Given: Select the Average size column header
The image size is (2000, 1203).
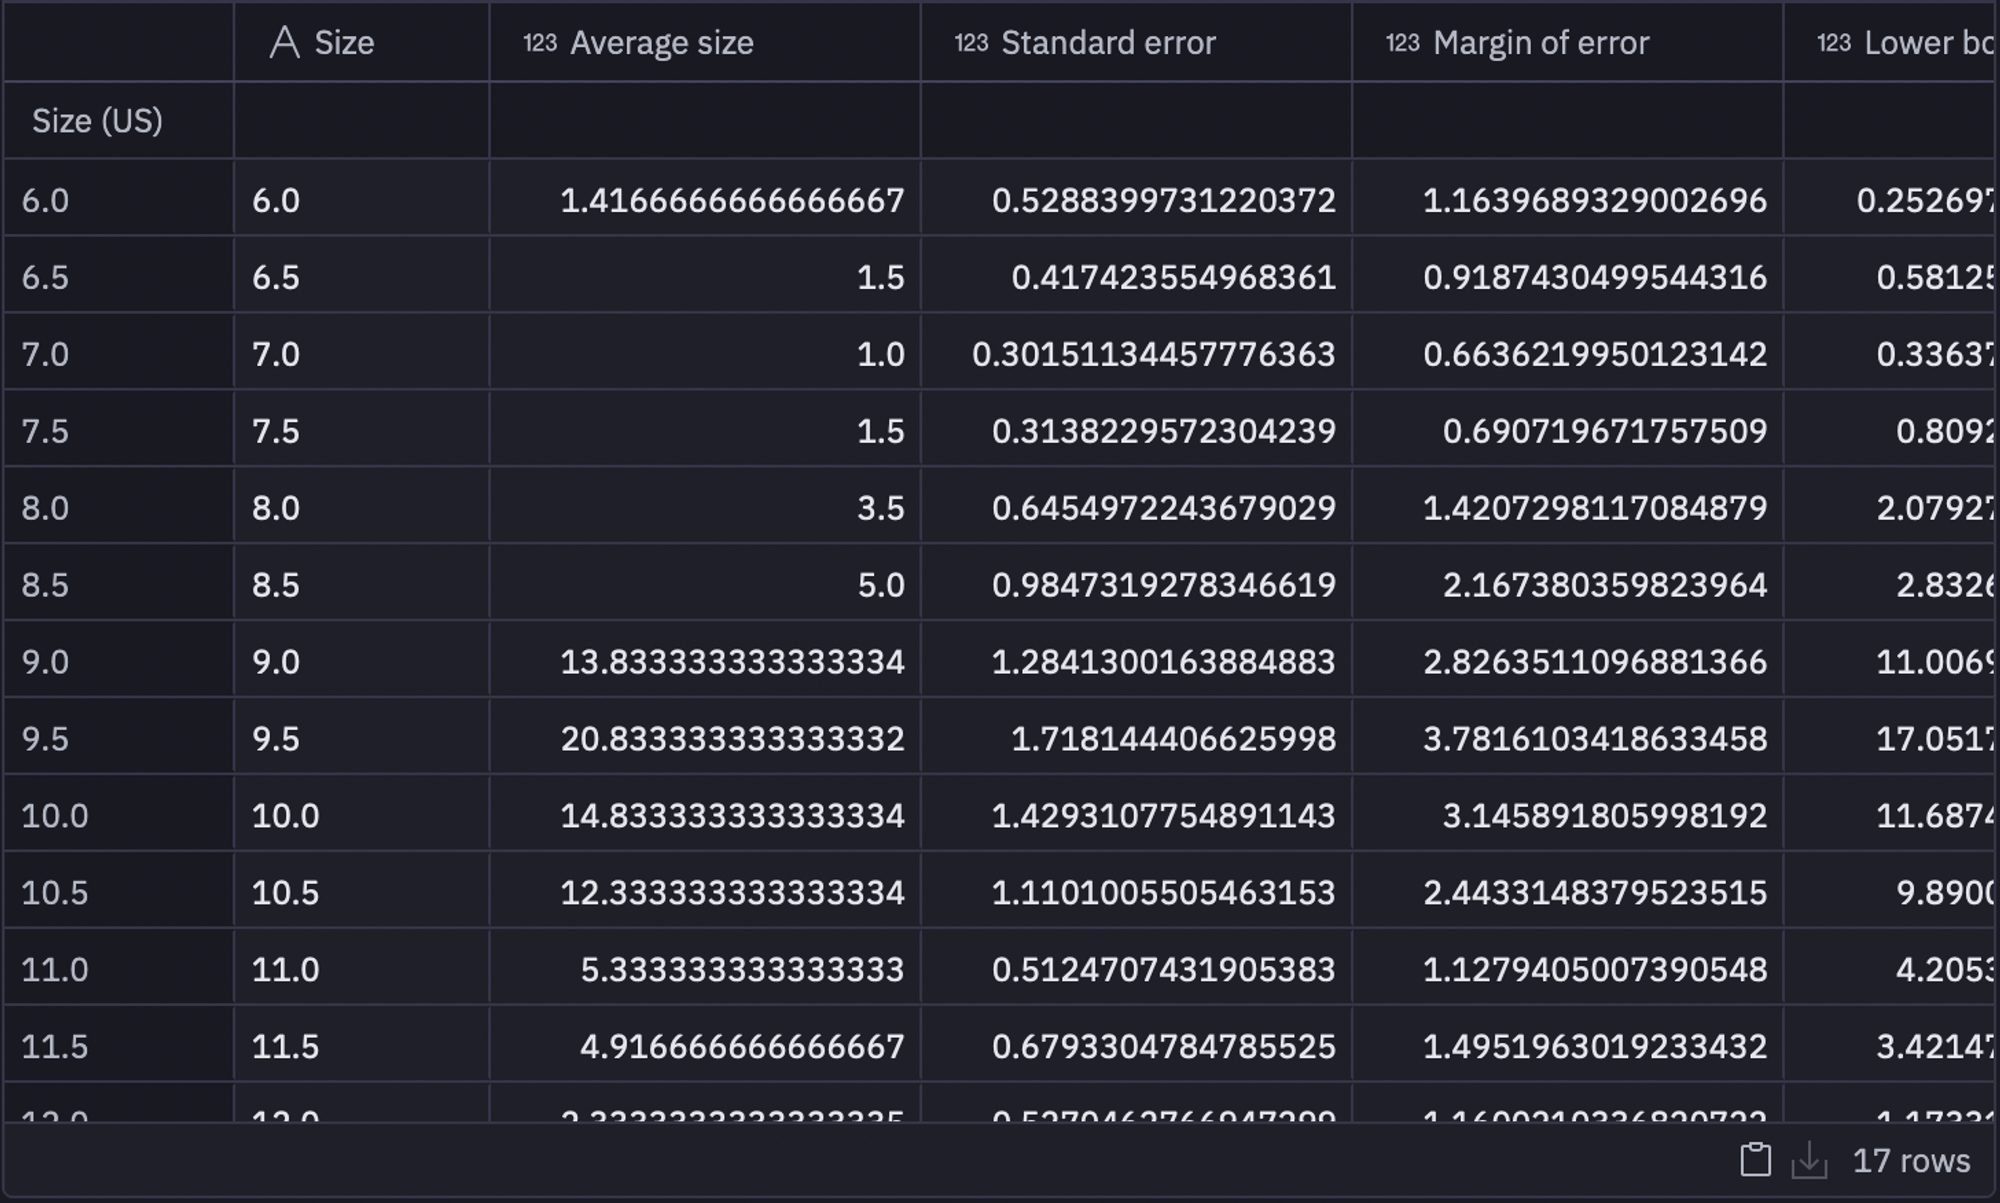Looking at the screenshot, I should click(x=661, y=43).
